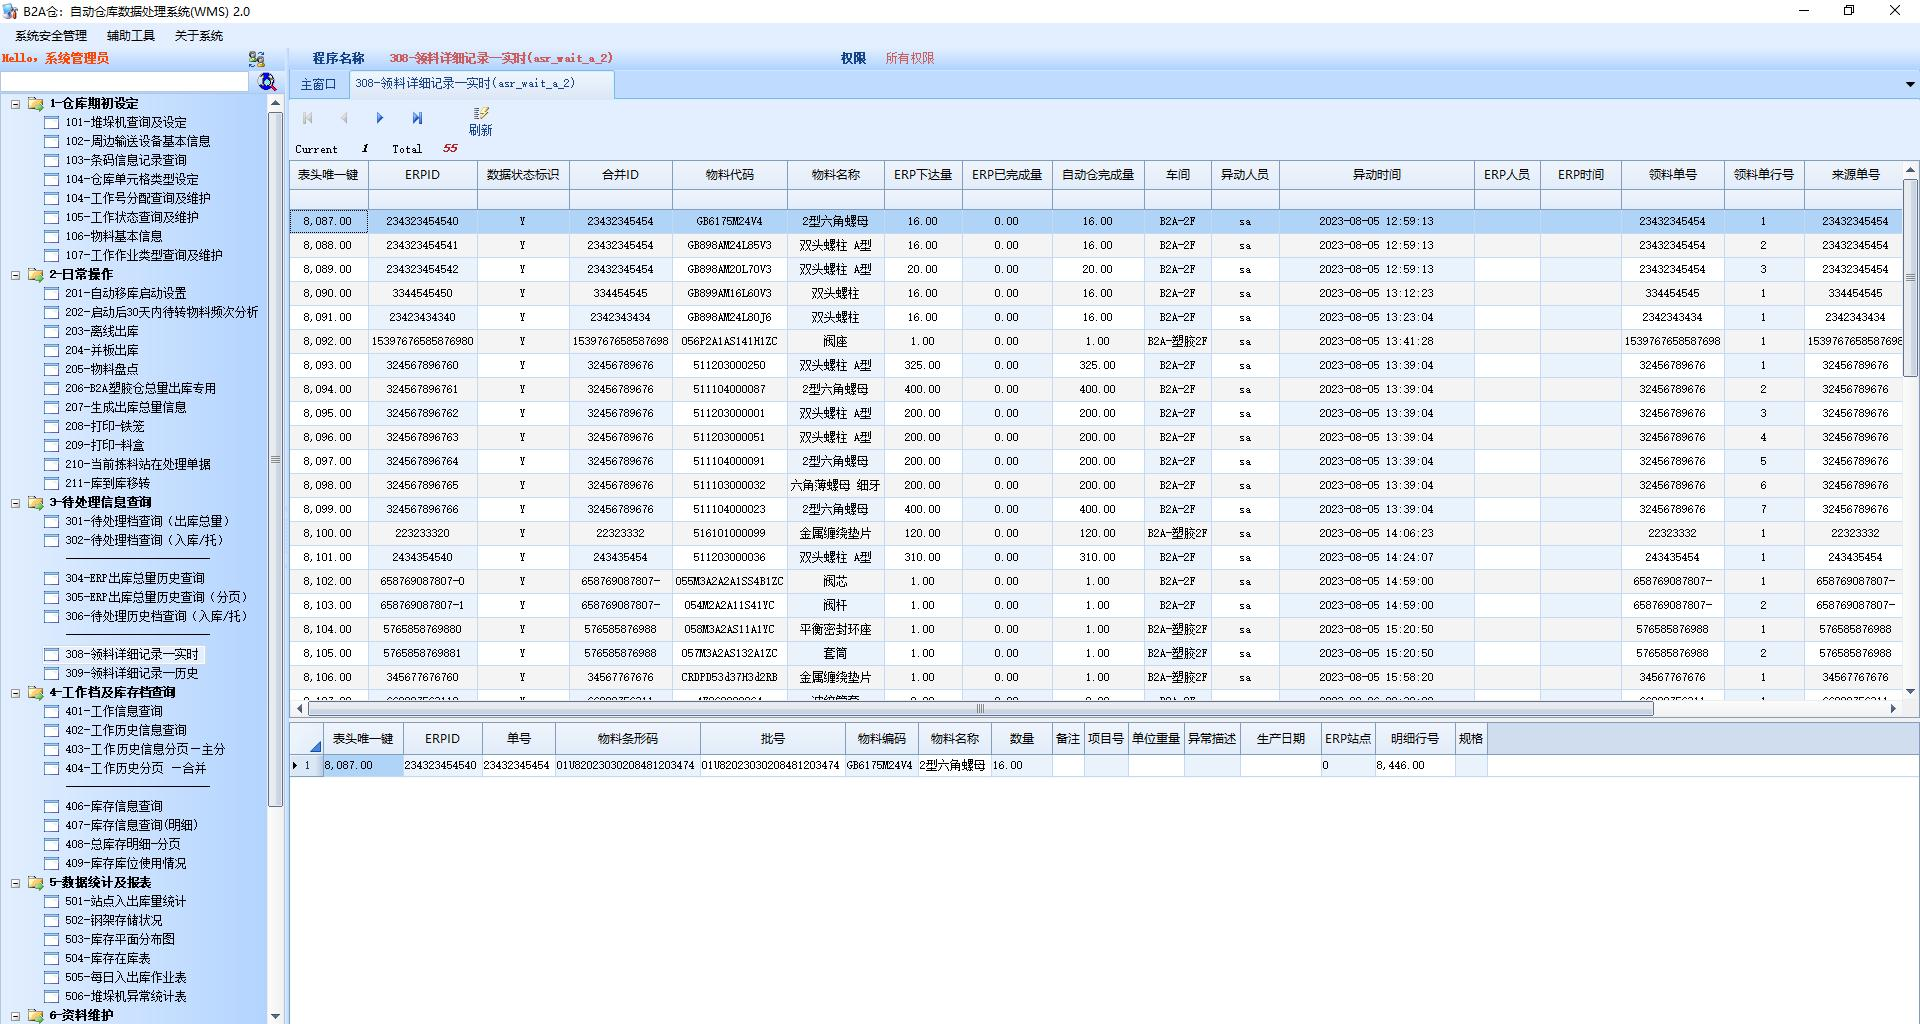1920x1024 pixels.
Task: Open the 101-堆垛机查询及设定 window icon
Action: [x=52, y=123]
